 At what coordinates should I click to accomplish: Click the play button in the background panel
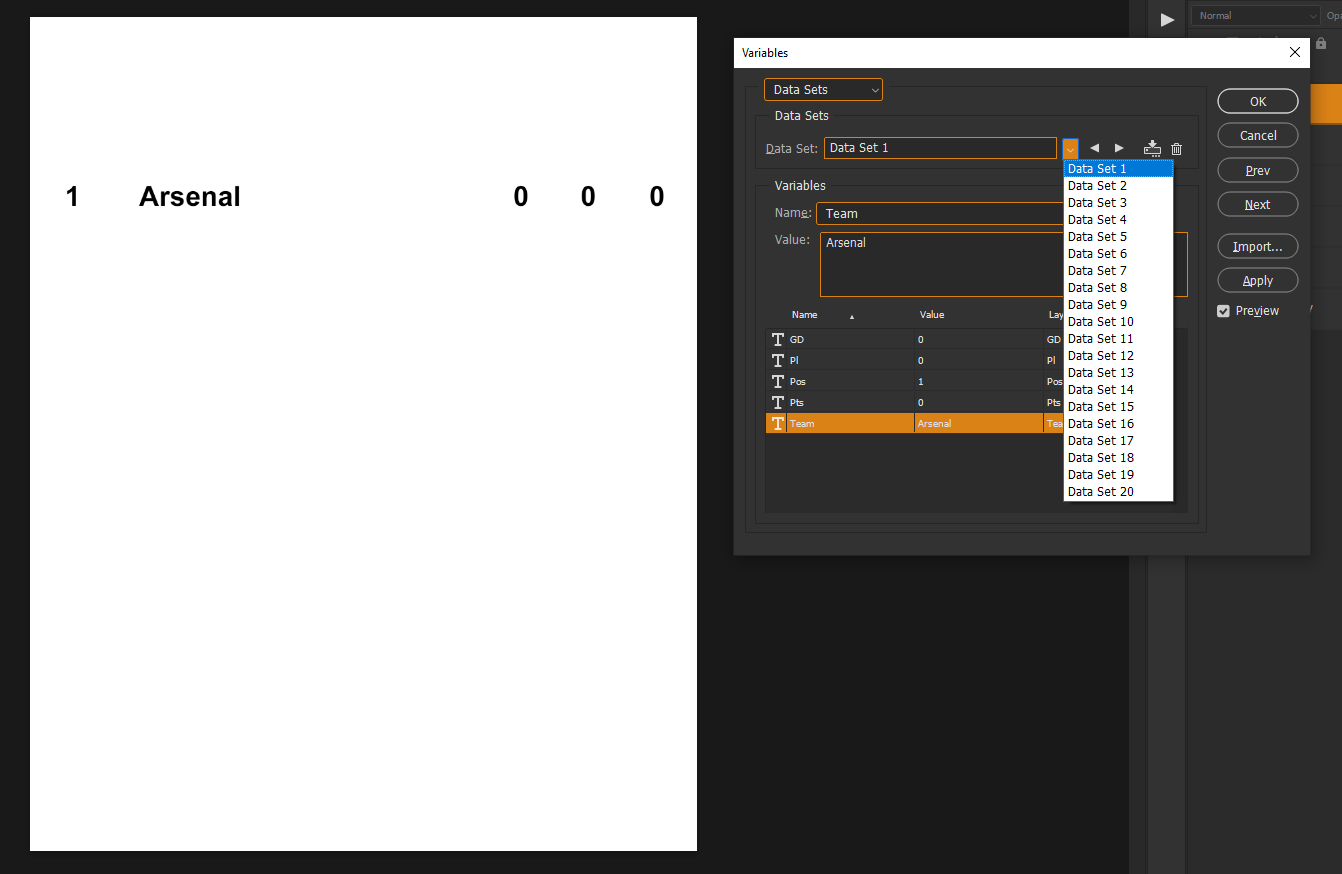pyautogui.click(x=1167, y=19)
